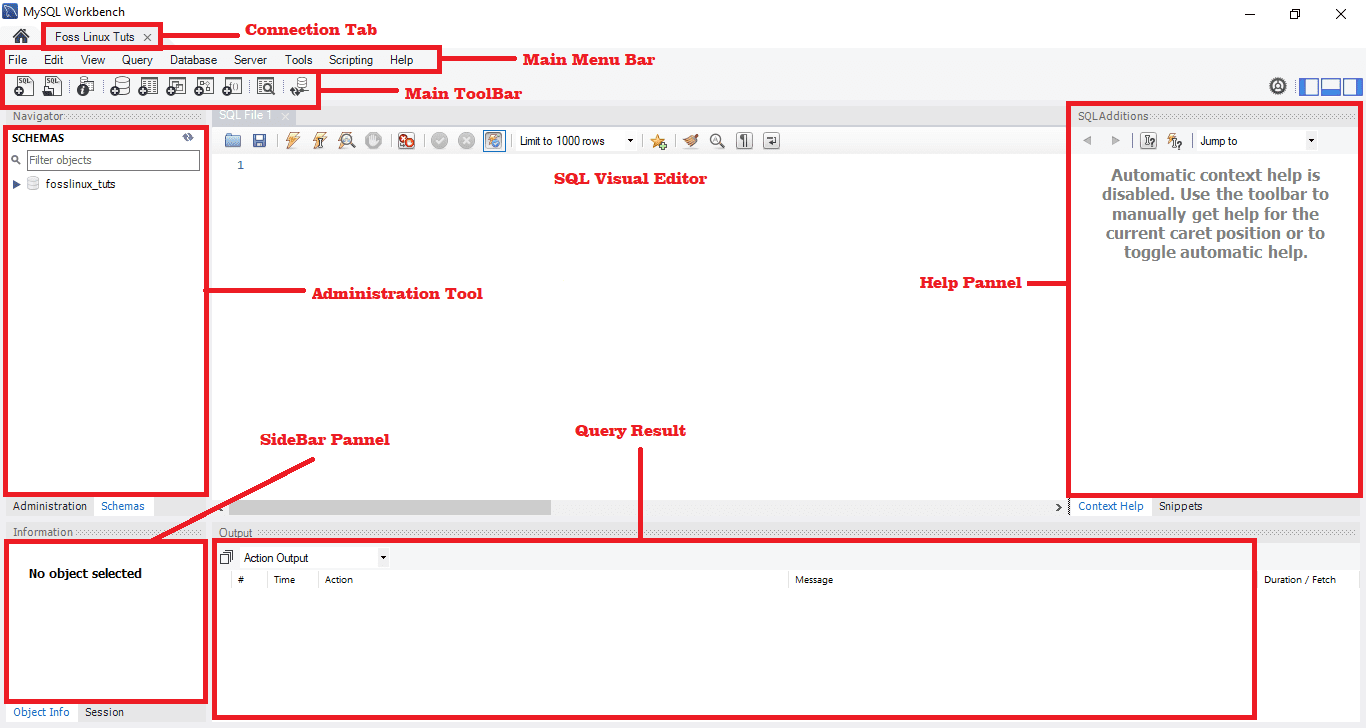
Task: Open the Limit to 1000 rows dropdown
Action: click(x=576, y=141)
